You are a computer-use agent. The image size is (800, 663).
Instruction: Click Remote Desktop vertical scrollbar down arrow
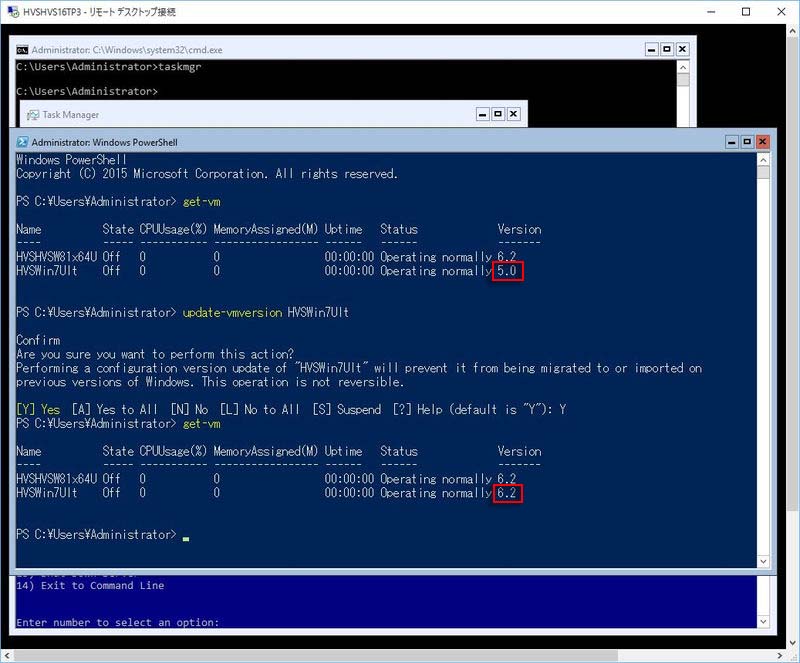pos(793,643)
